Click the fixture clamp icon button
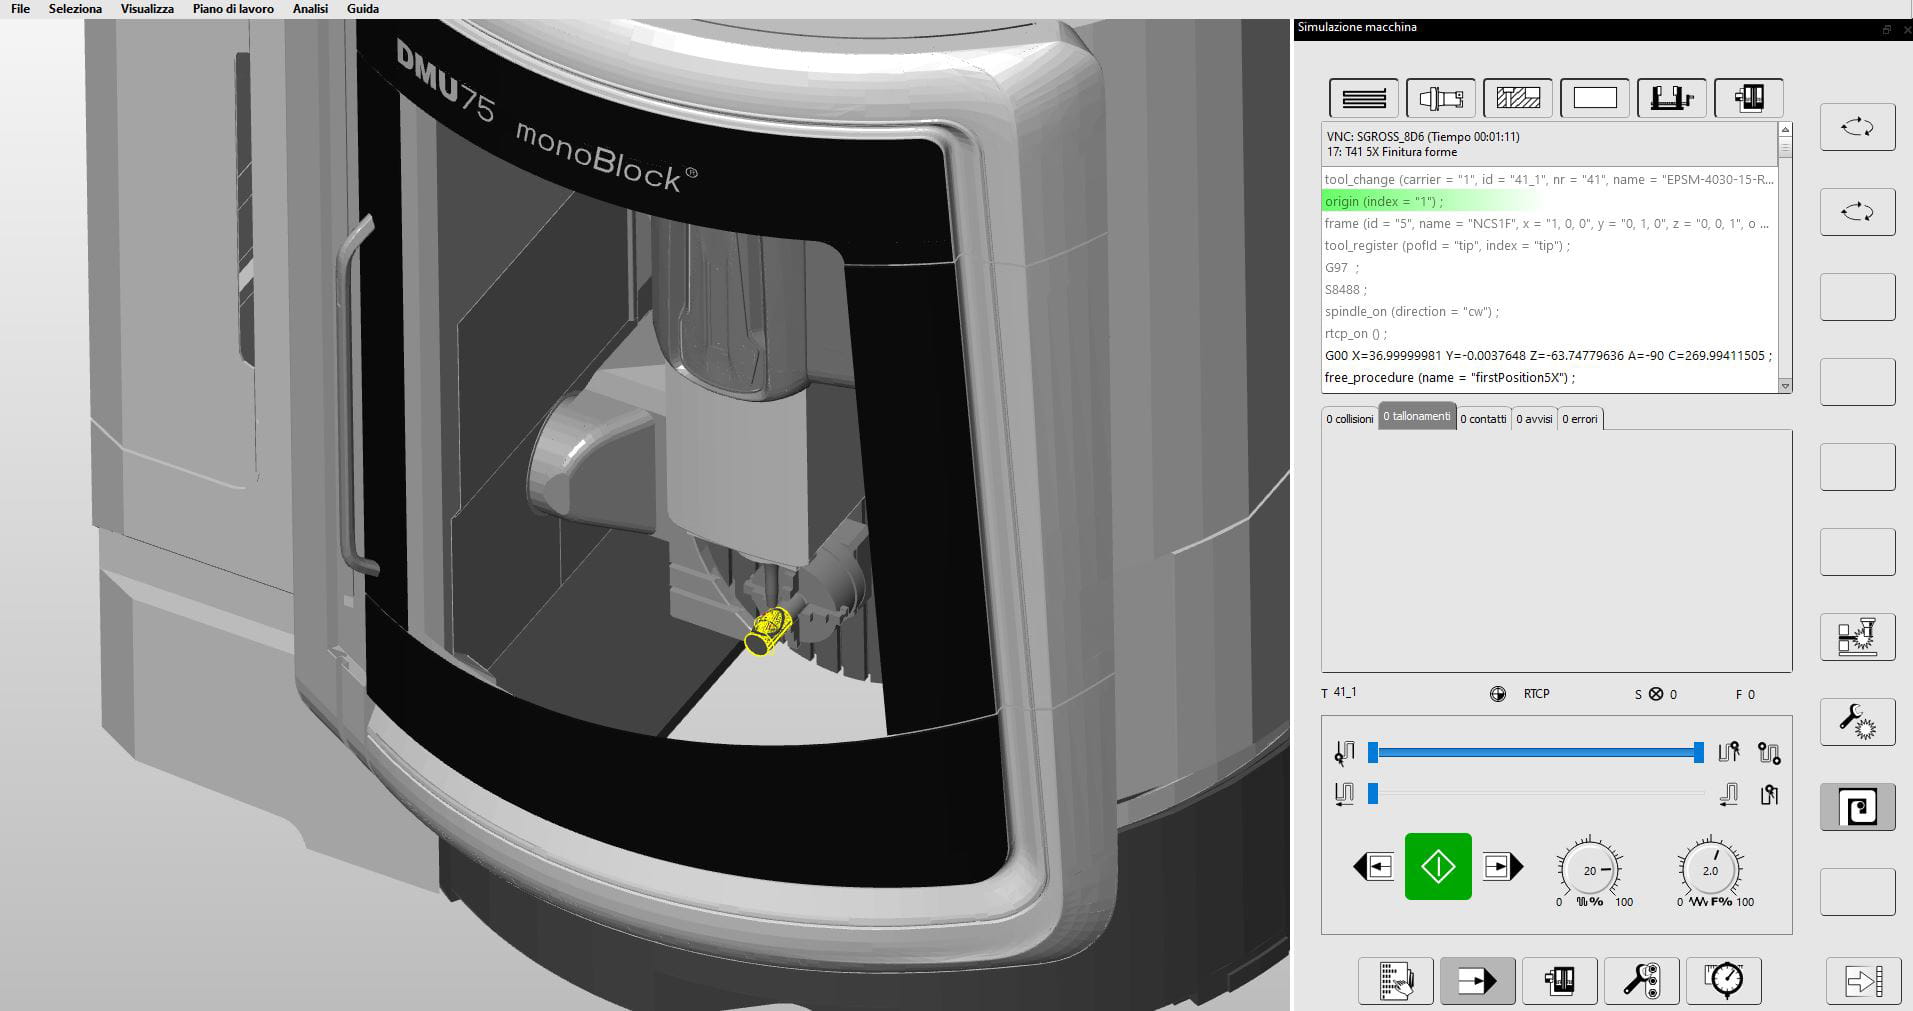The width and height of the screenshot is (1913, 1011). coord(1672,98)
